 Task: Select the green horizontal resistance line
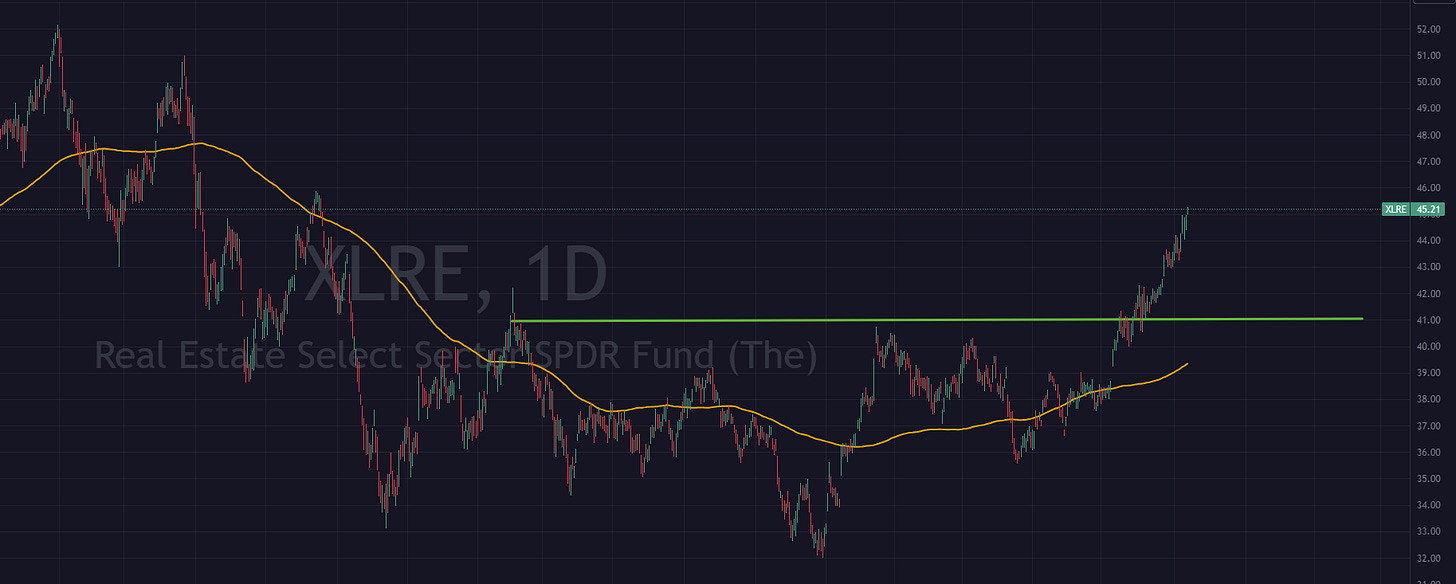tap(937, 320)
